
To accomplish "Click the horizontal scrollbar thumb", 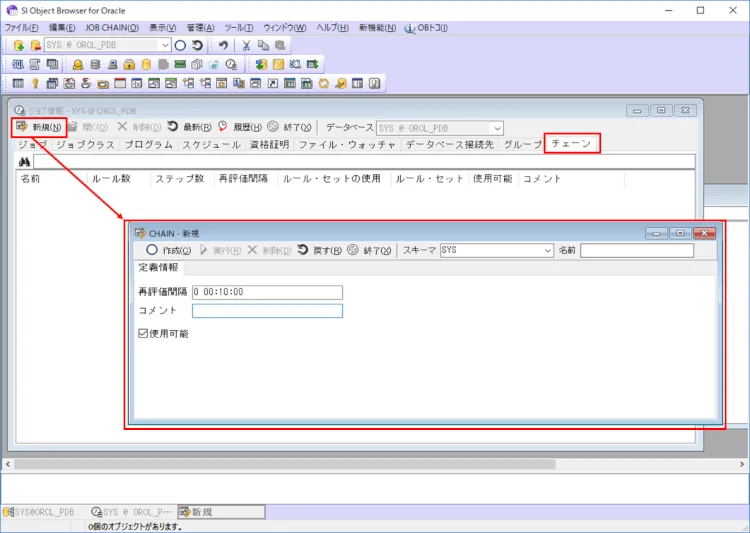I will click(x=285, y=464).
